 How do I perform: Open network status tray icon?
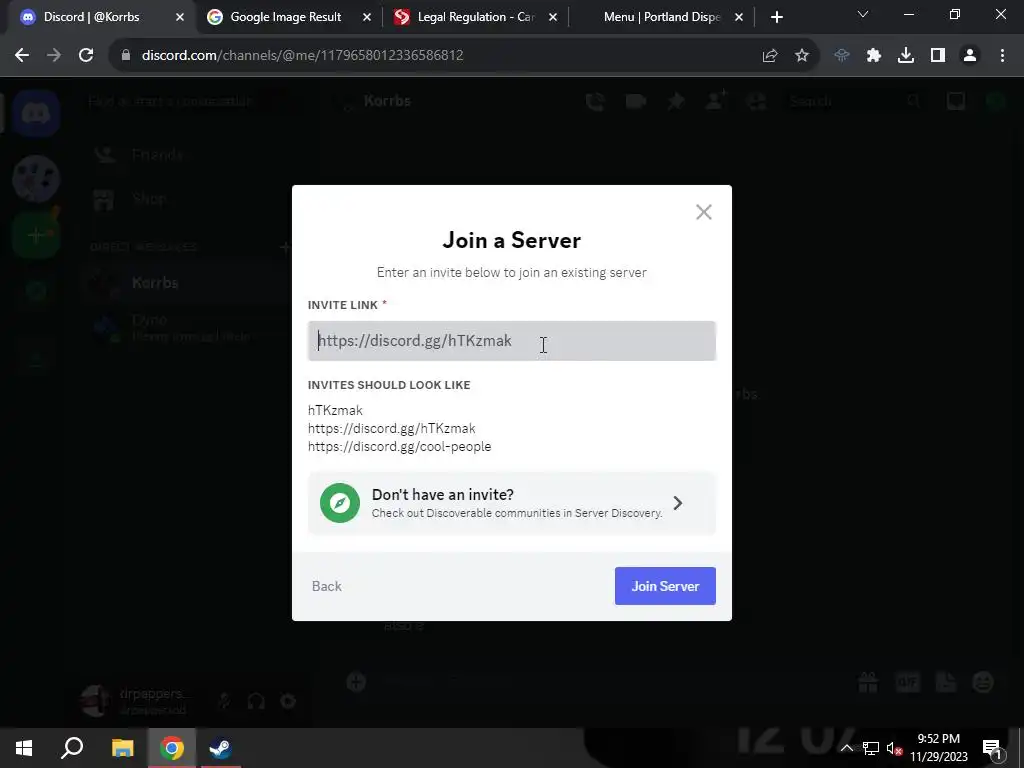pos(871,748)
